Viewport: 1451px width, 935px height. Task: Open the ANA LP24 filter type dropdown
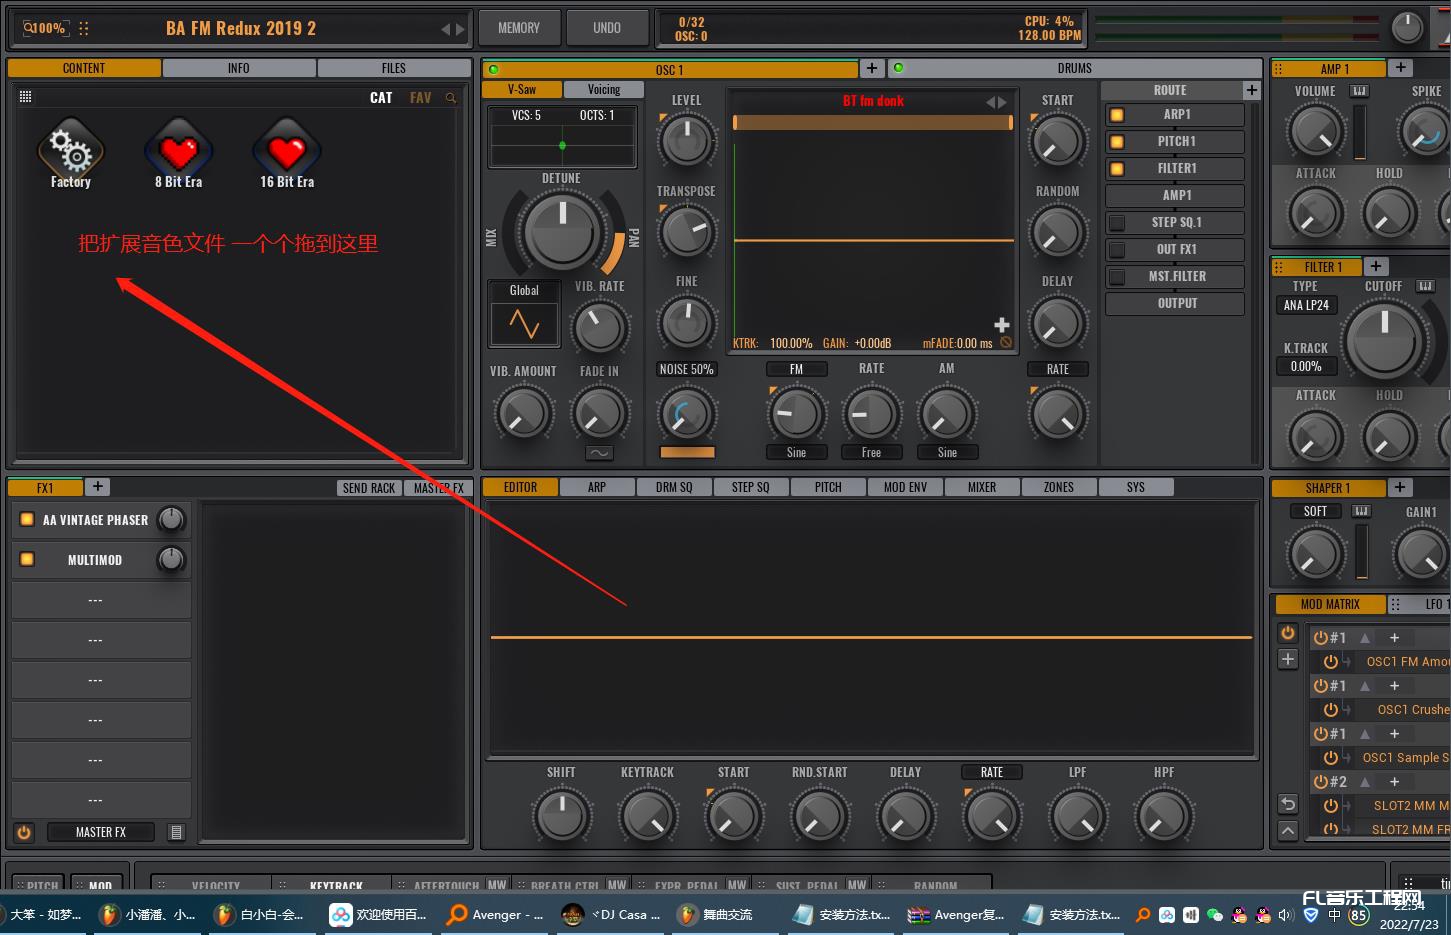click(1306, 305)
